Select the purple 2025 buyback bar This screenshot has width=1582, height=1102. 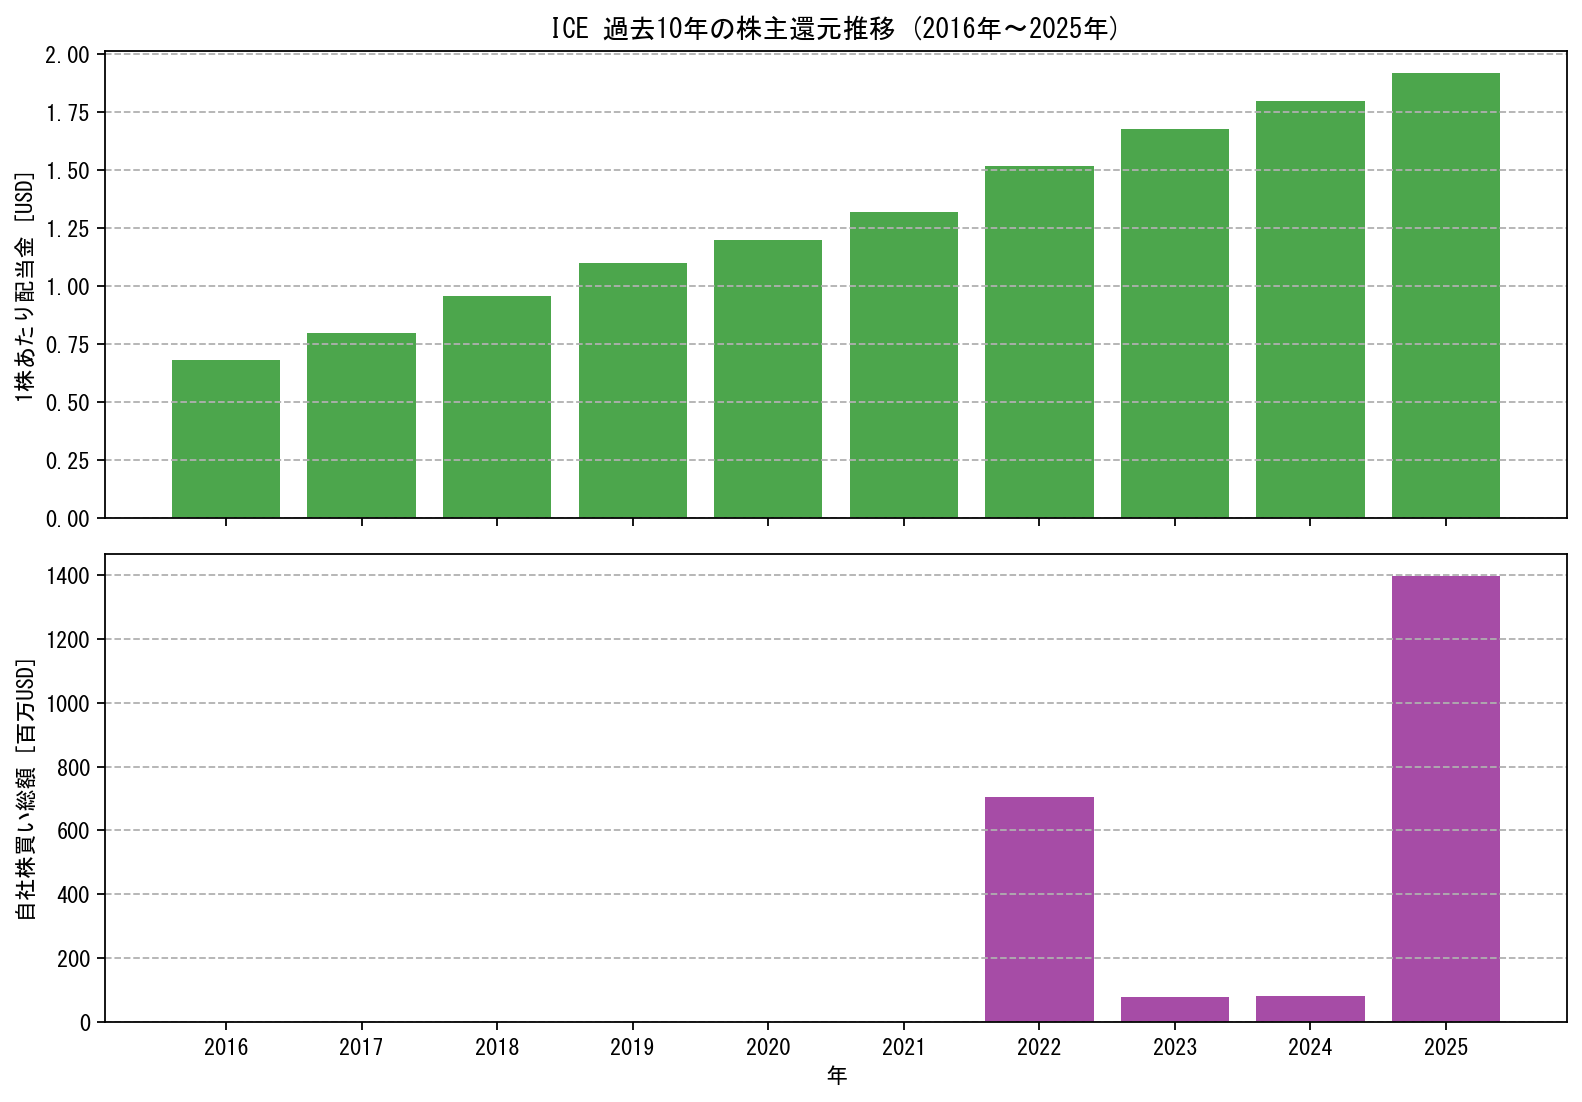coord(1446,799)
